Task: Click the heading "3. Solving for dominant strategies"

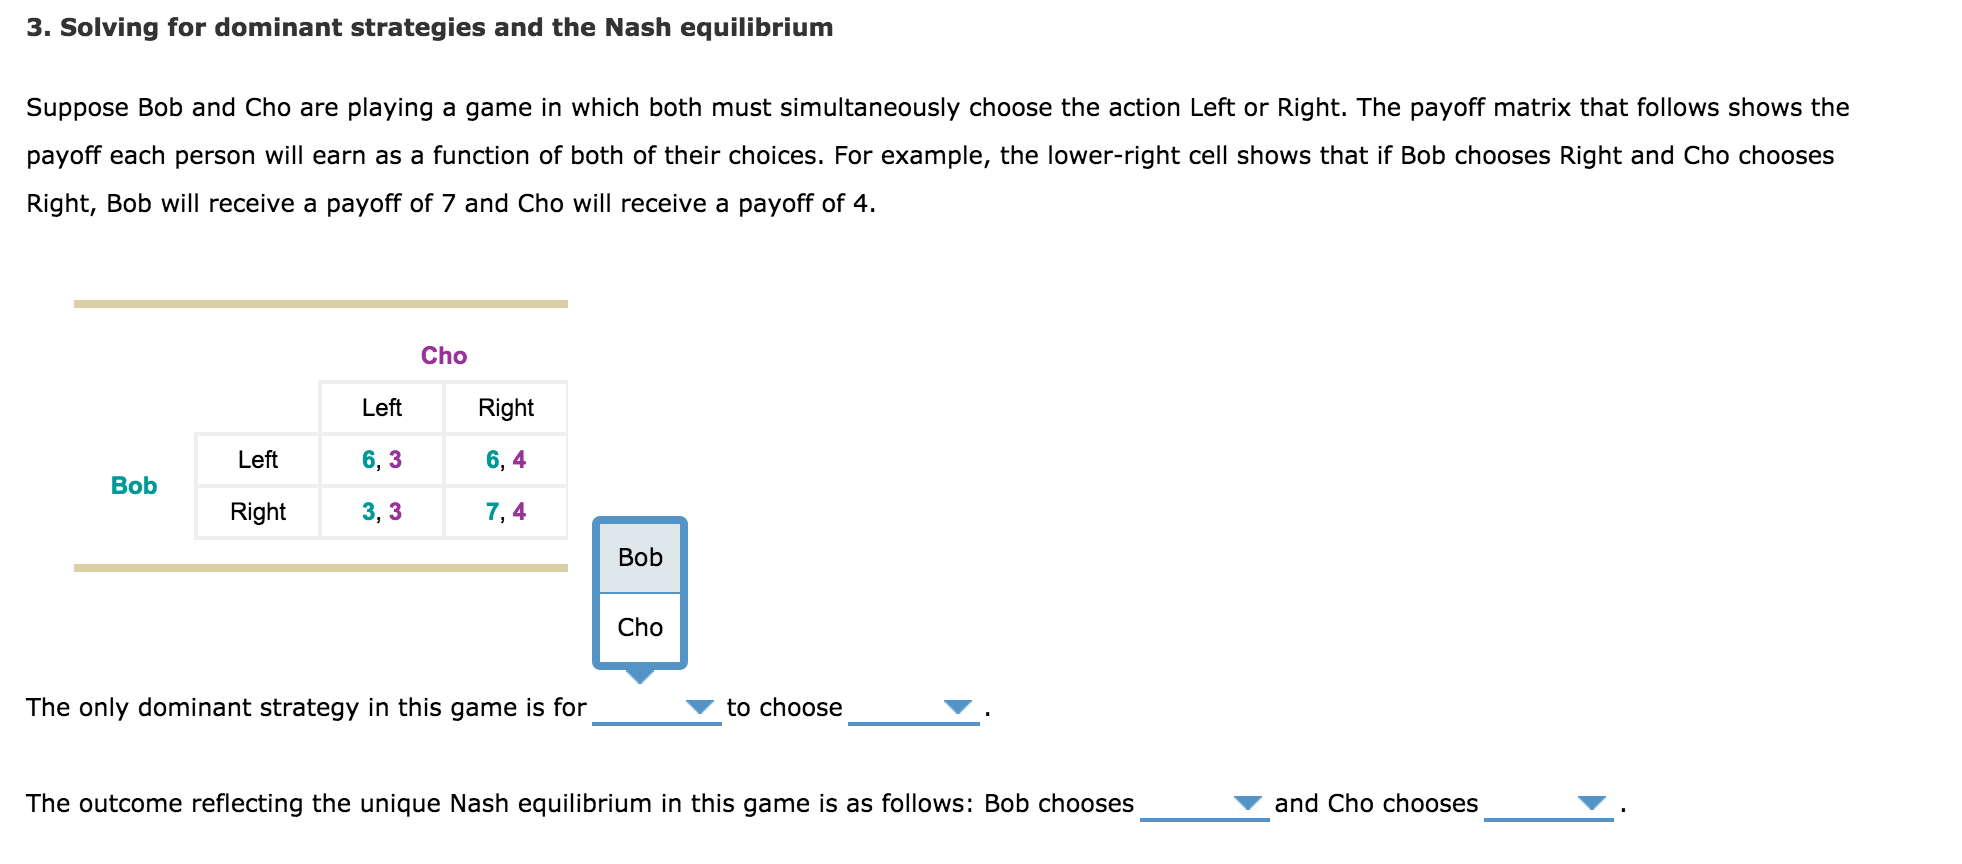Action: (428, 27)
